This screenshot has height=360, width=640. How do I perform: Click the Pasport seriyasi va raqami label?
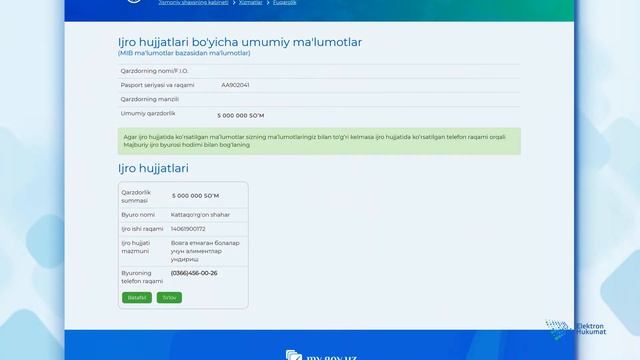[x=157, y=85]
